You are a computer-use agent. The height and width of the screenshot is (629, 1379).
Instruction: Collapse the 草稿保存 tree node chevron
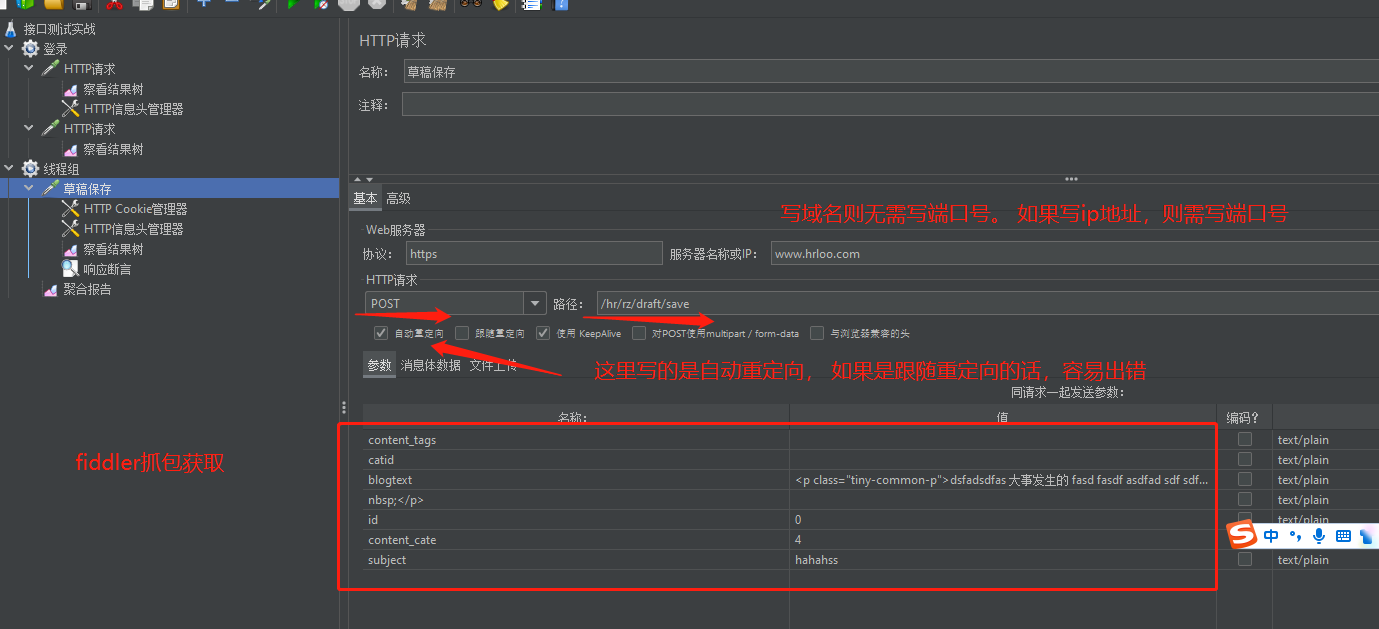[29, 189]
